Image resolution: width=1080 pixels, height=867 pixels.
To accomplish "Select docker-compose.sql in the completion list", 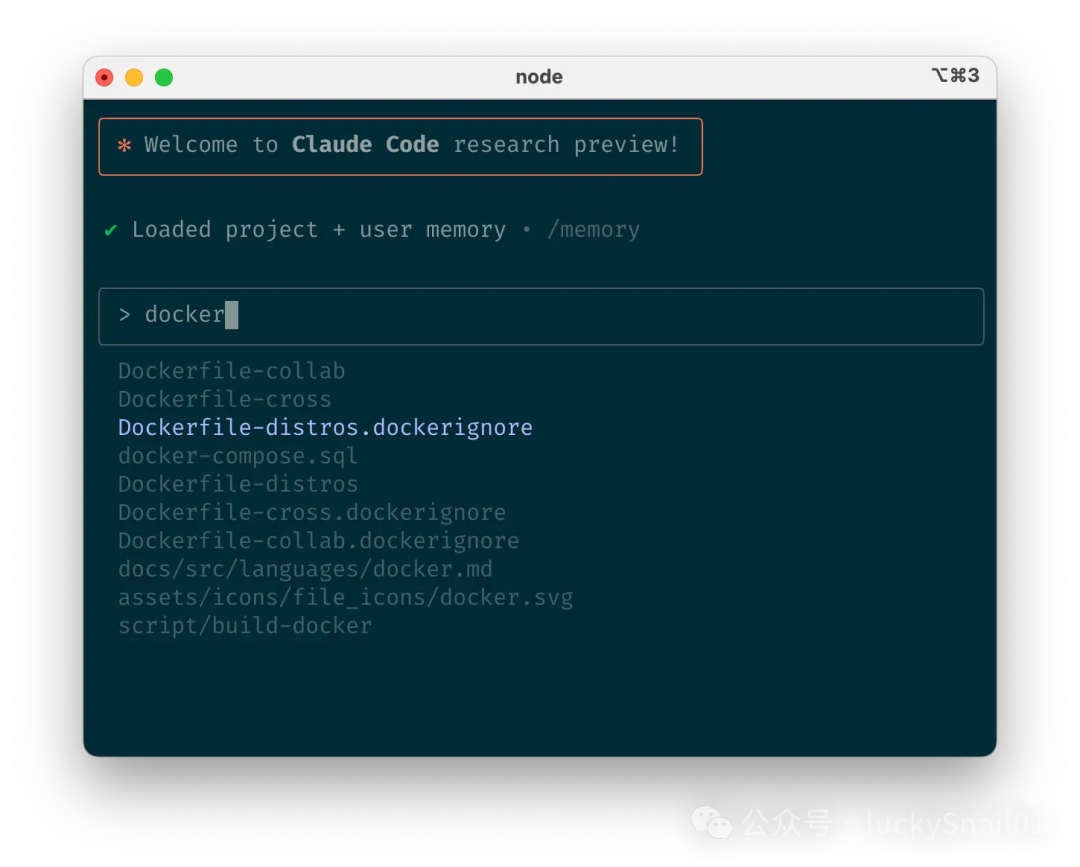I will coord(237,456).
